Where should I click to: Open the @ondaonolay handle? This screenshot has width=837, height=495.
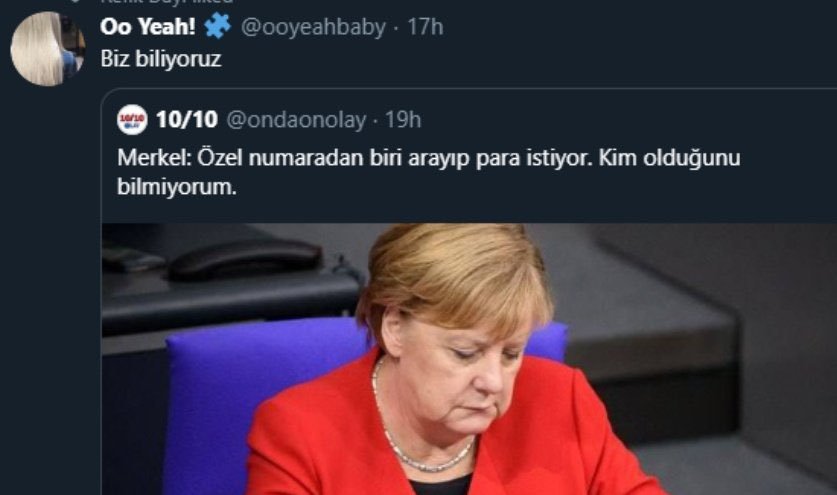(298, 120)
